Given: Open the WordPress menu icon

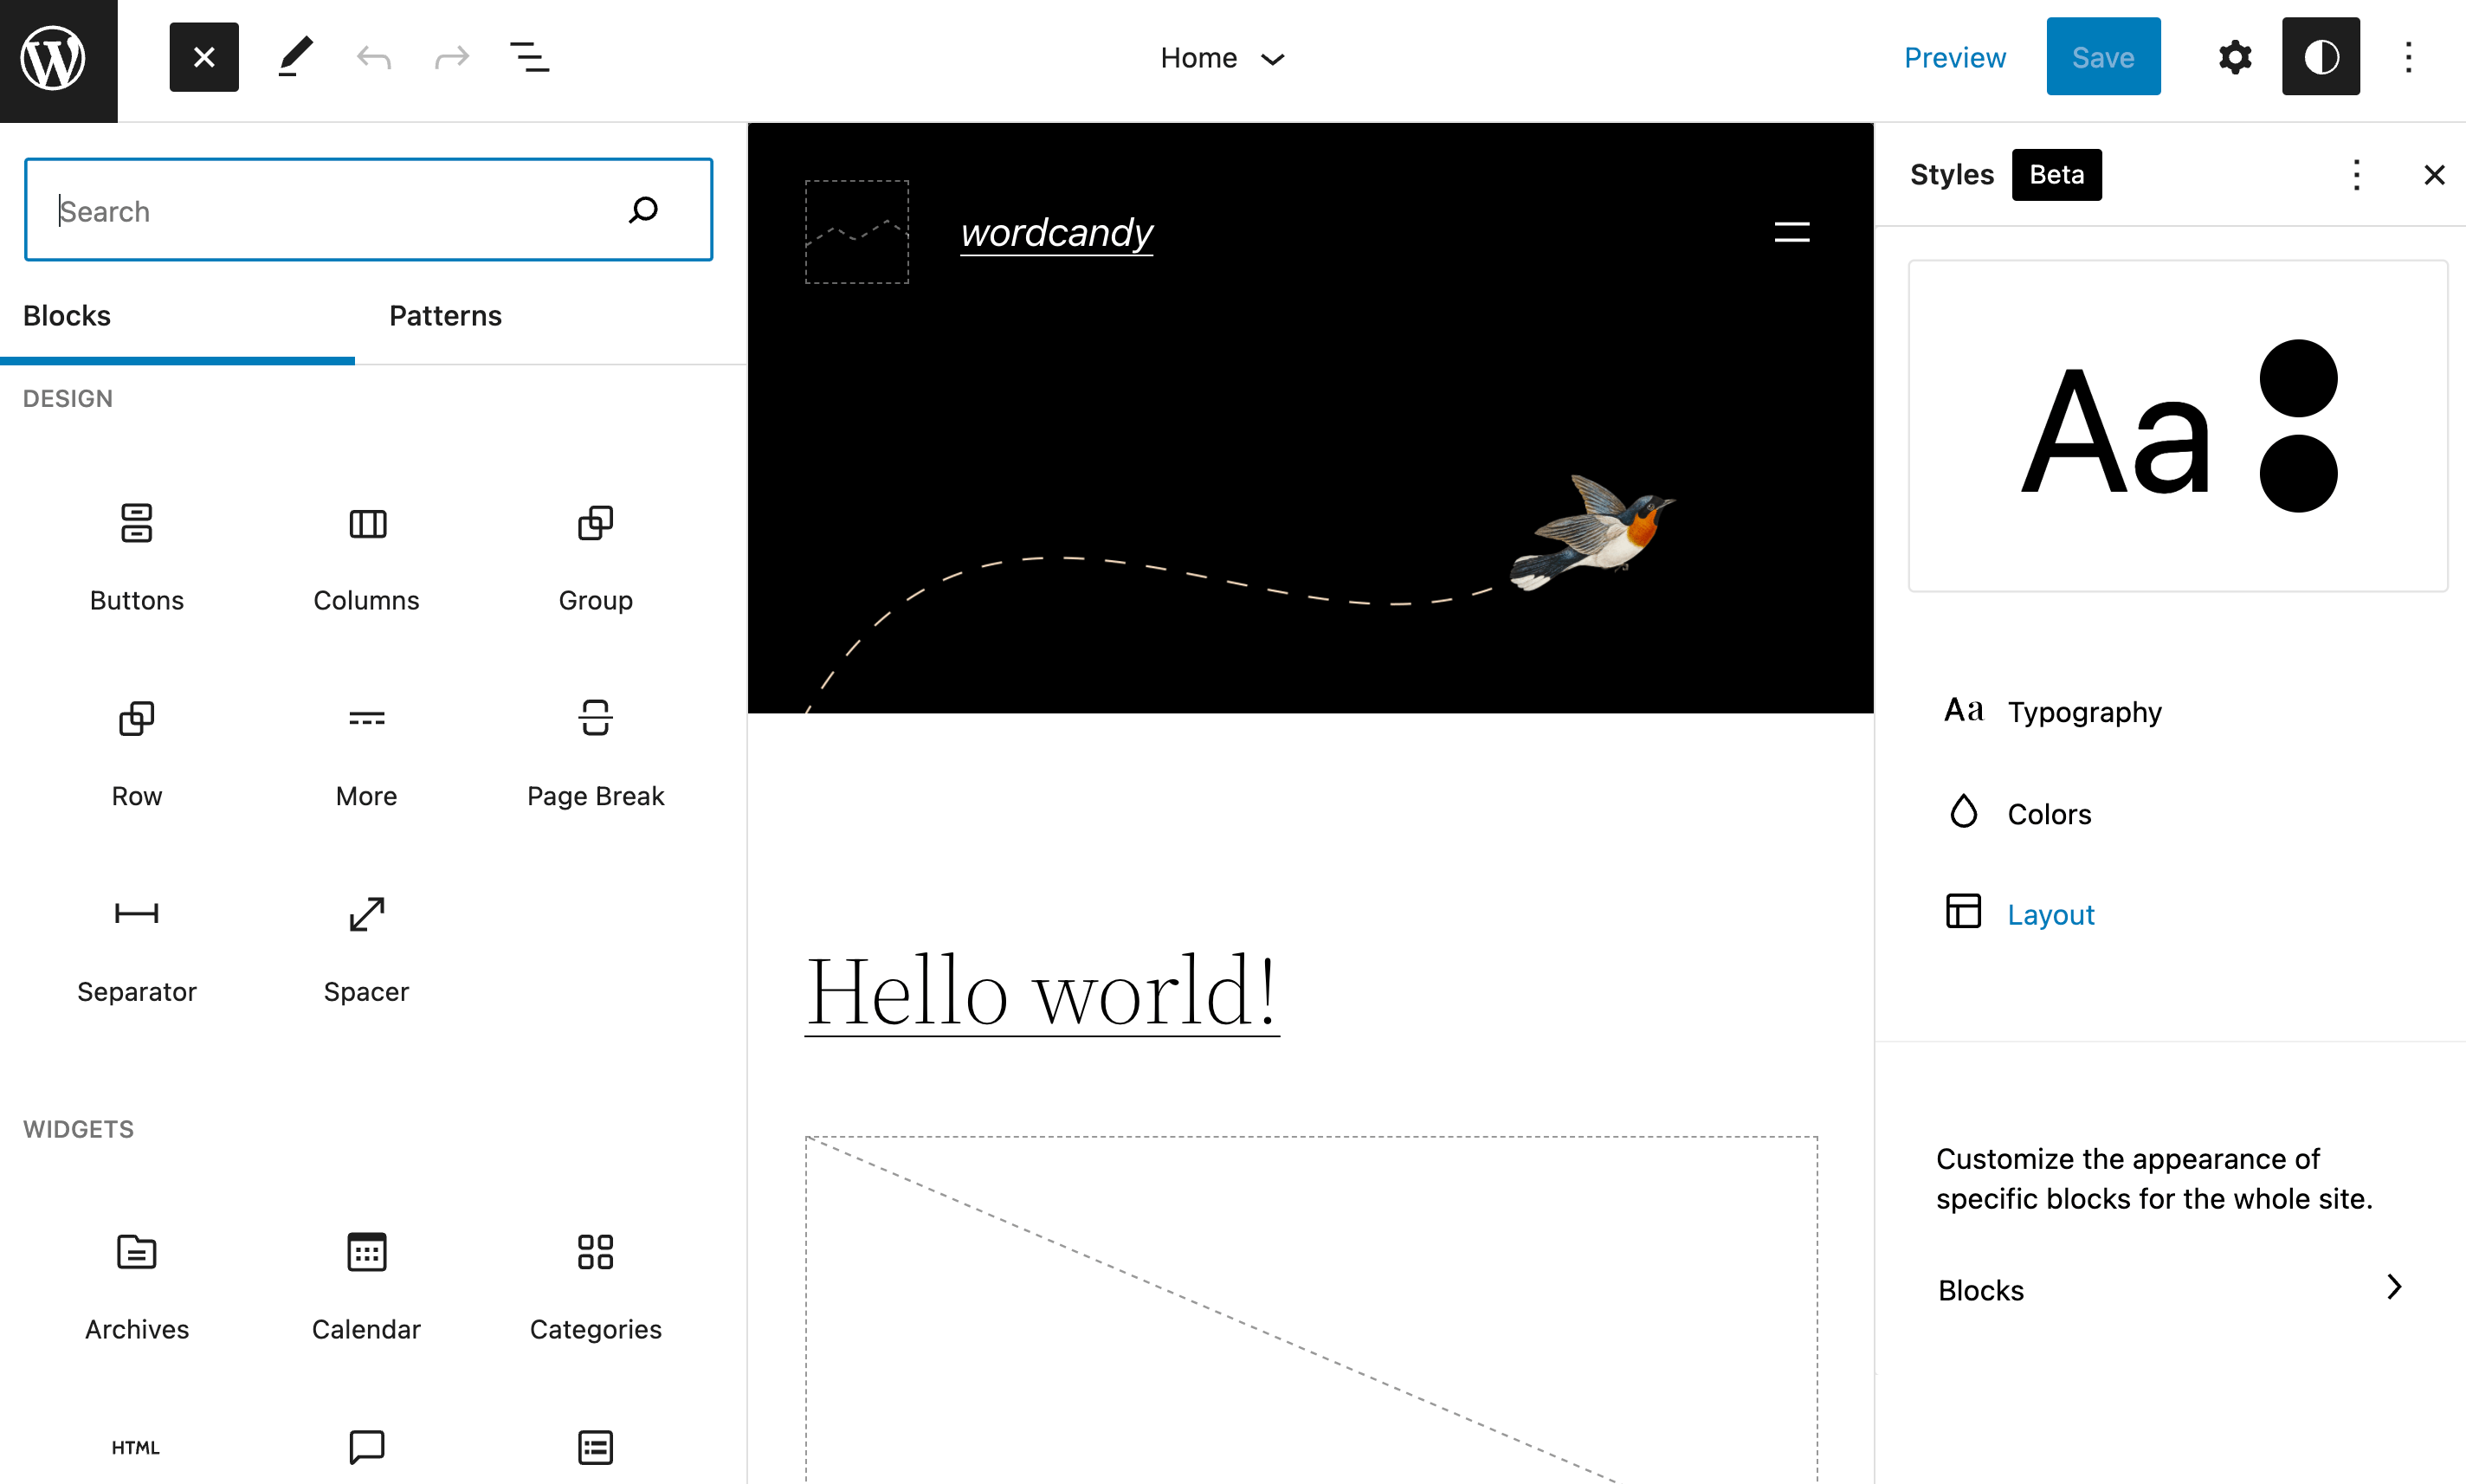Looking at the screenshot, I should 58,58.
